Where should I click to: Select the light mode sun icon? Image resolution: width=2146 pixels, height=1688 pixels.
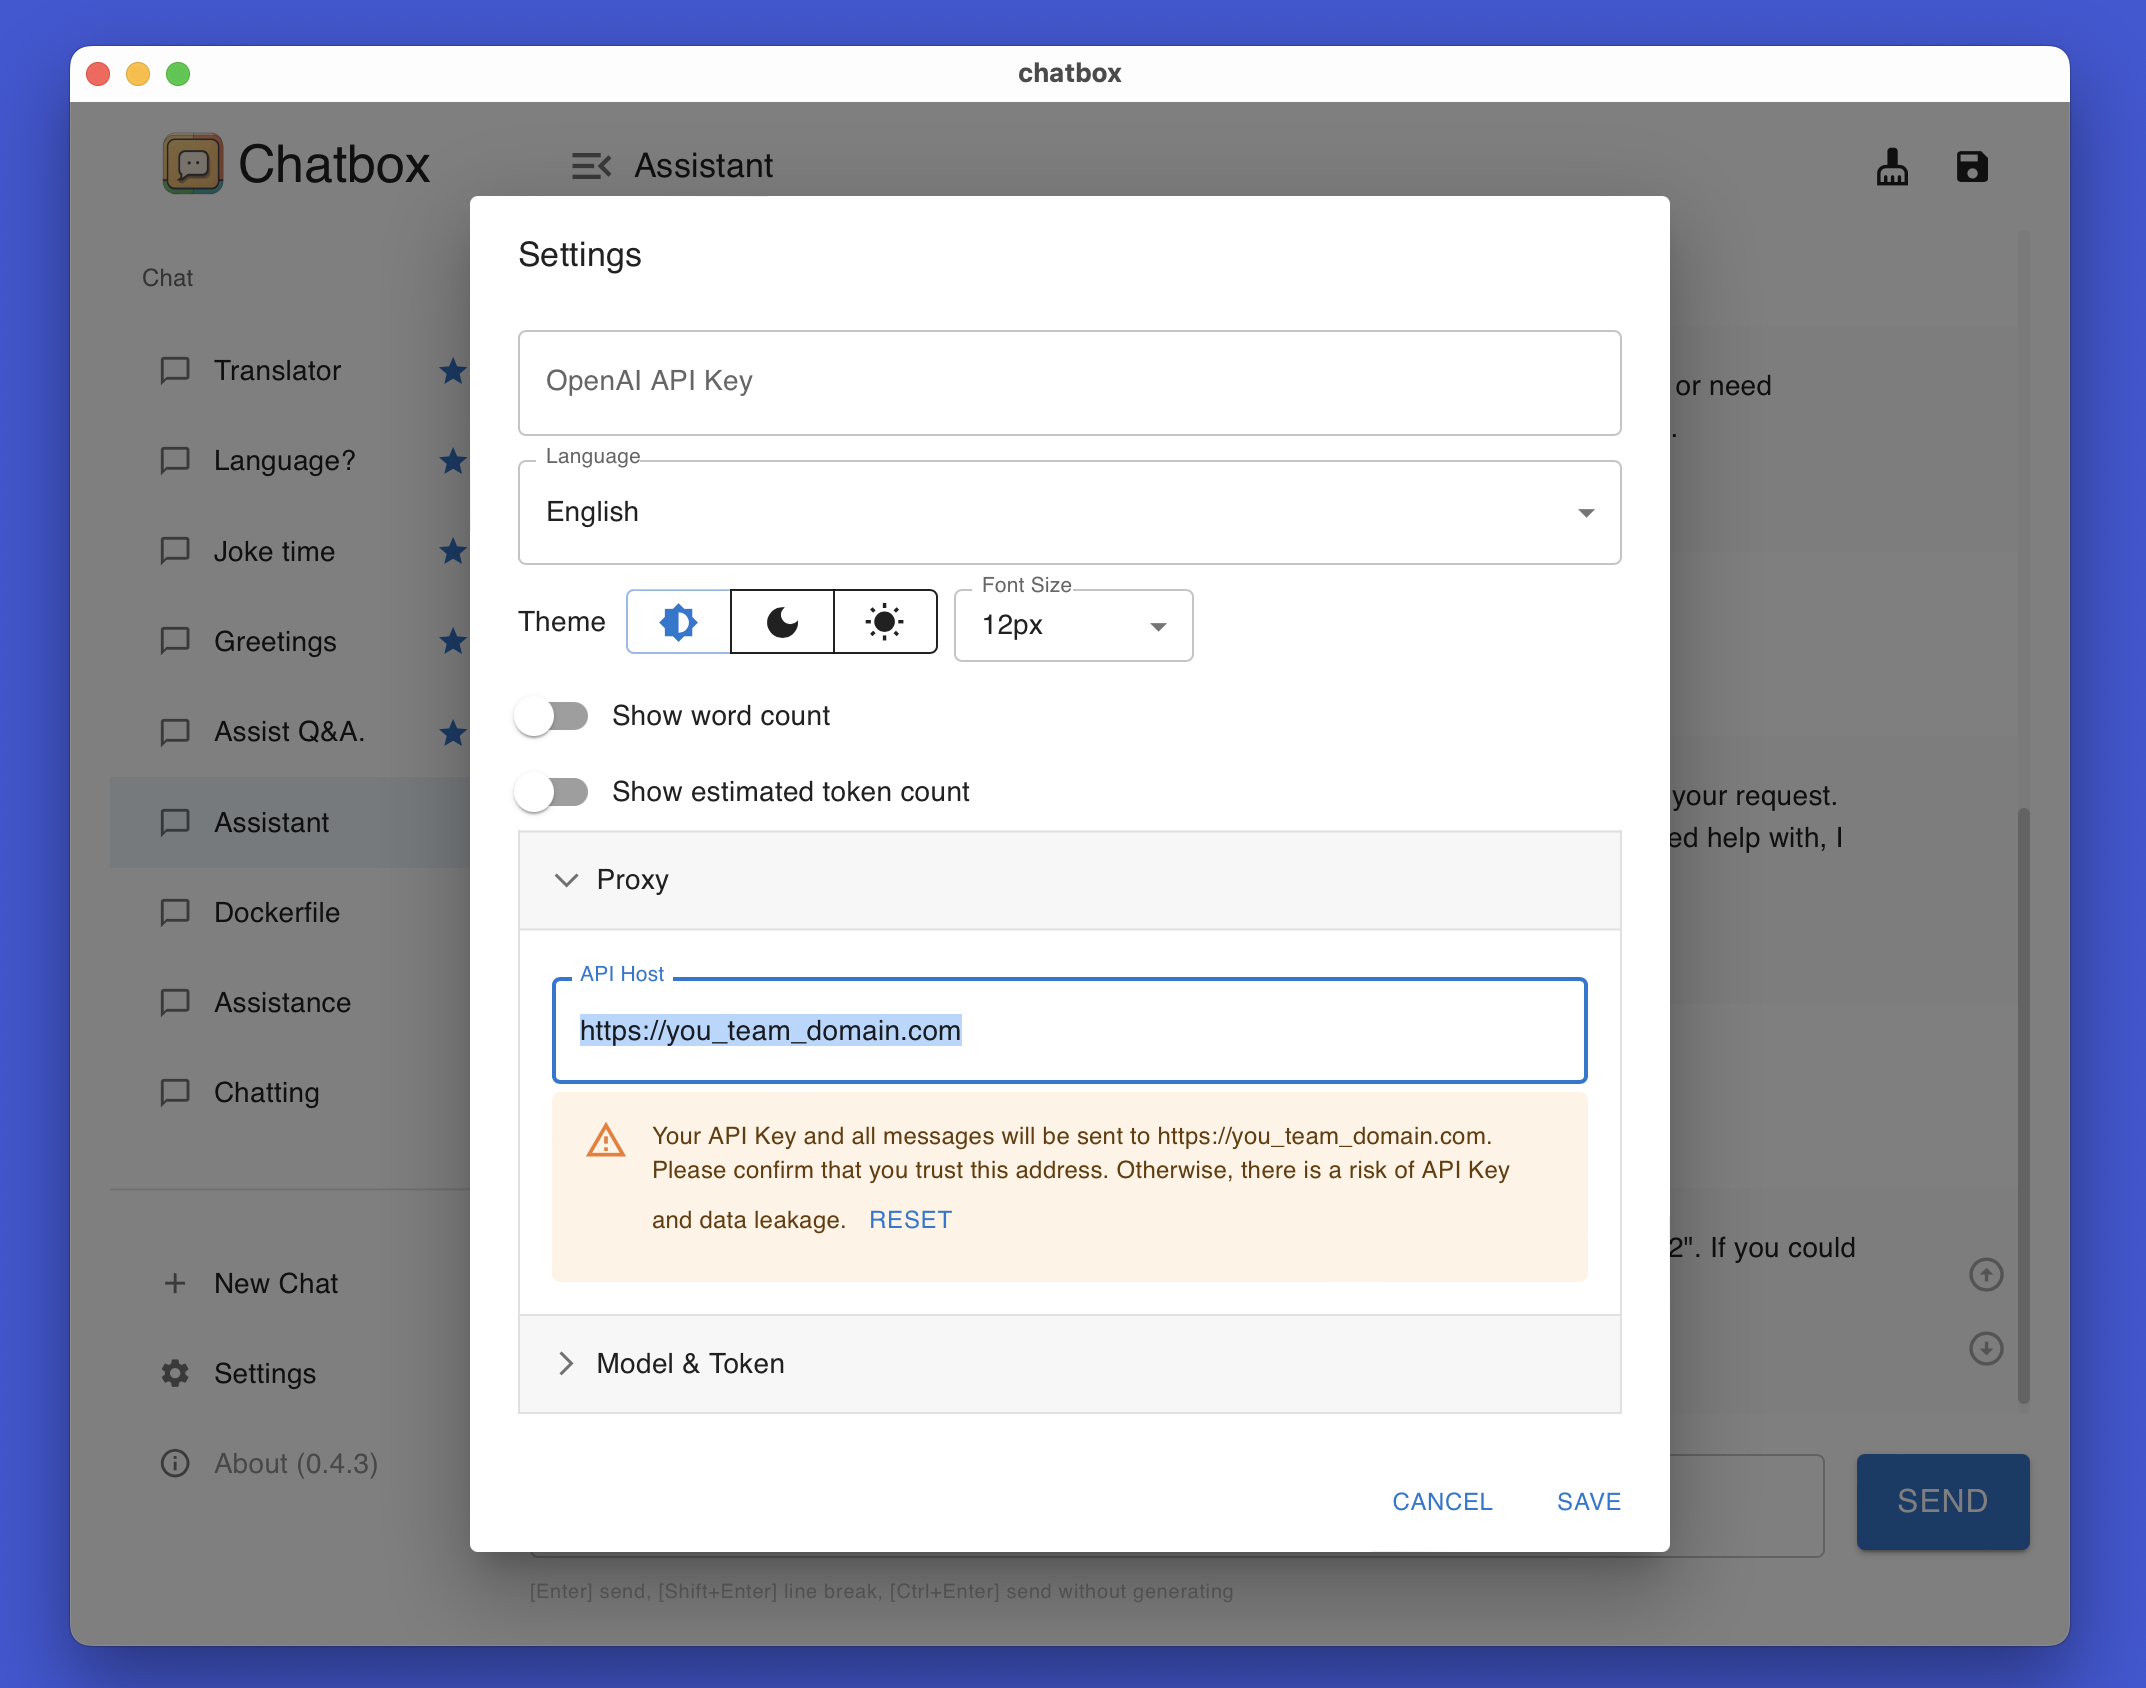point(885,622)
